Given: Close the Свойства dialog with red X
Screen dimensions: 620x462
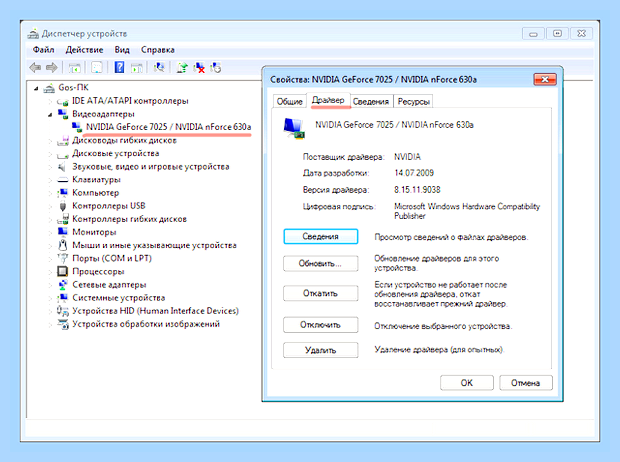Looking at the screenshot, I should [x=545, y=80].
